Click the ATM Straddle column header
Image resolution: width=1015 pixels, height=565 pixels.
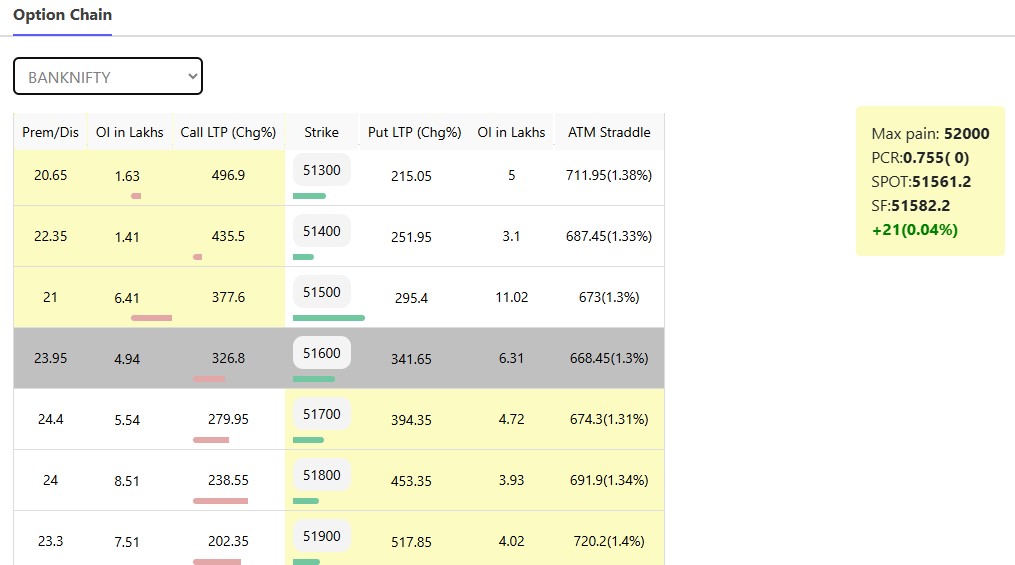click(609, 132)
